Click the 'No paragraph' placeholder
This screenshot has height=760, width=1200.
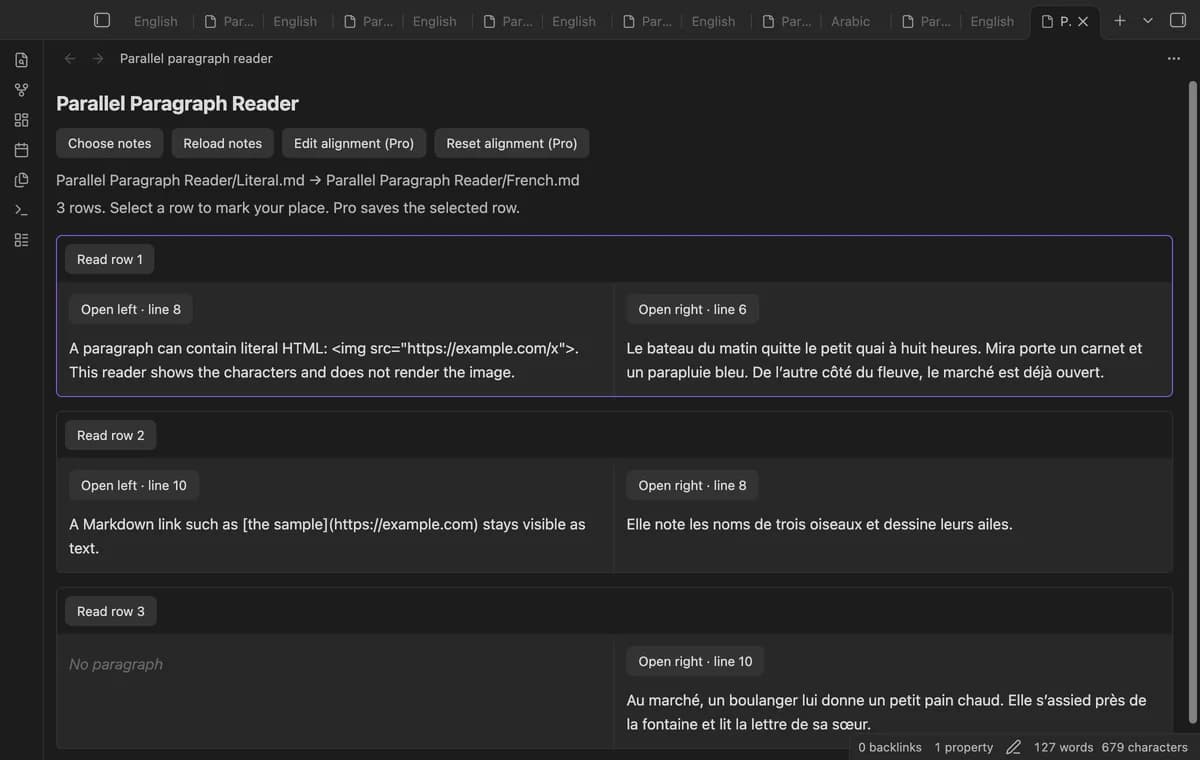[x=116, y=664]
